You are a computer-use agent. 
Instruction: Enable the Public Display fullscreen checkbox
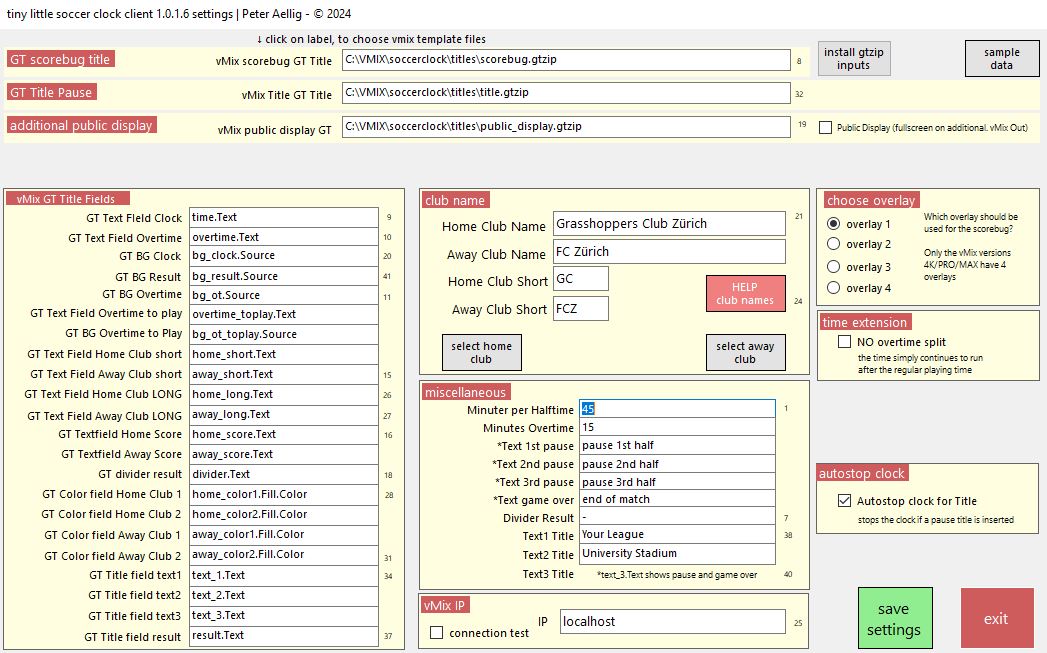point(825,128)
